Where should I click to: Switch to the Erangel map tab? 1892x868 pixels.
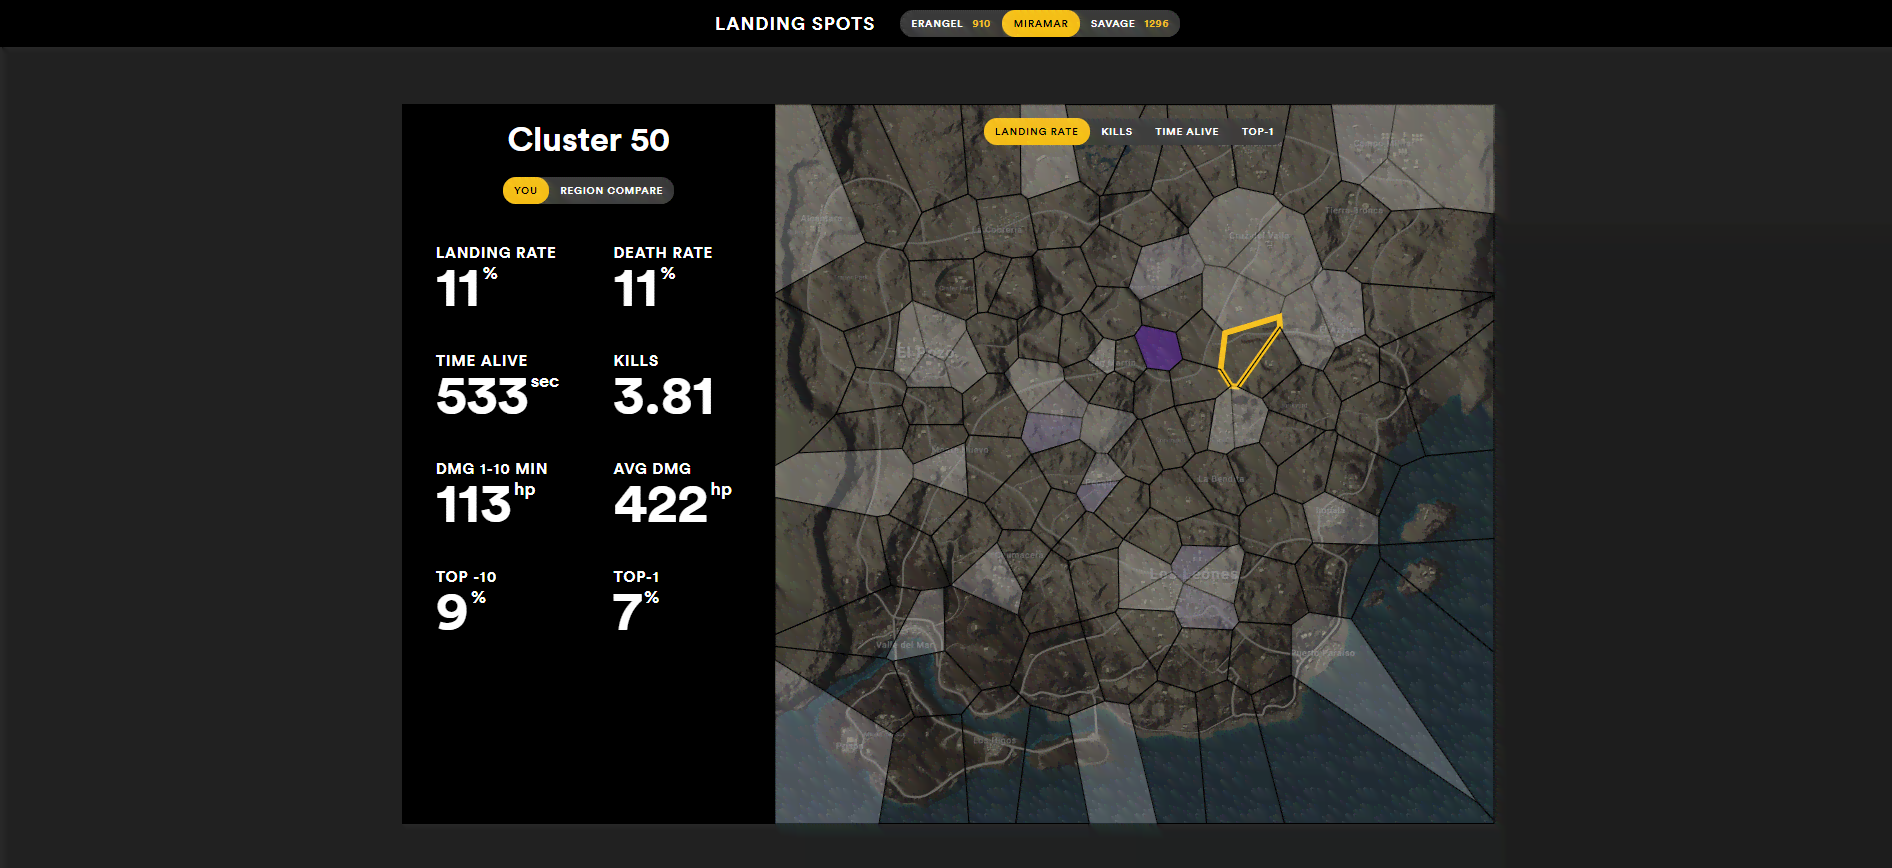click(950, 24)
